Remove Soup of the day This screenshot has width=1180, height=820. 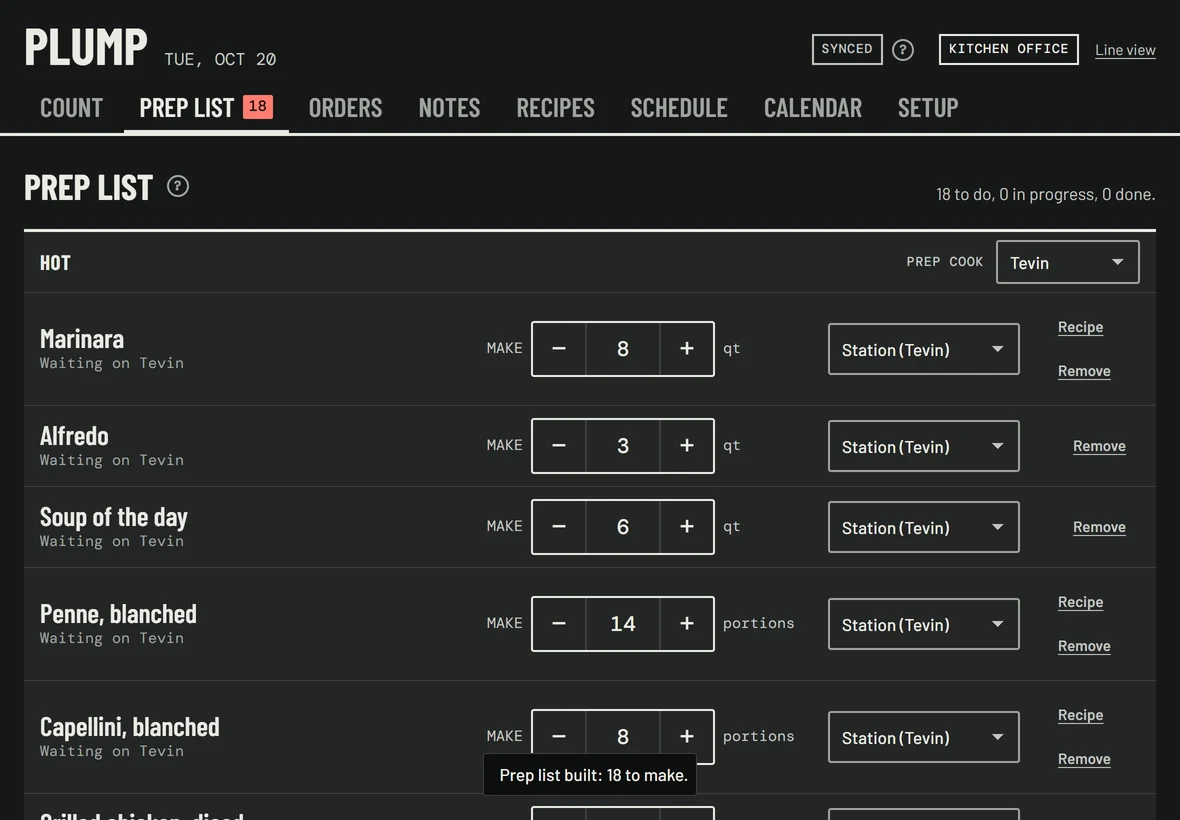pyautogui.click(x=1099, y=527)
